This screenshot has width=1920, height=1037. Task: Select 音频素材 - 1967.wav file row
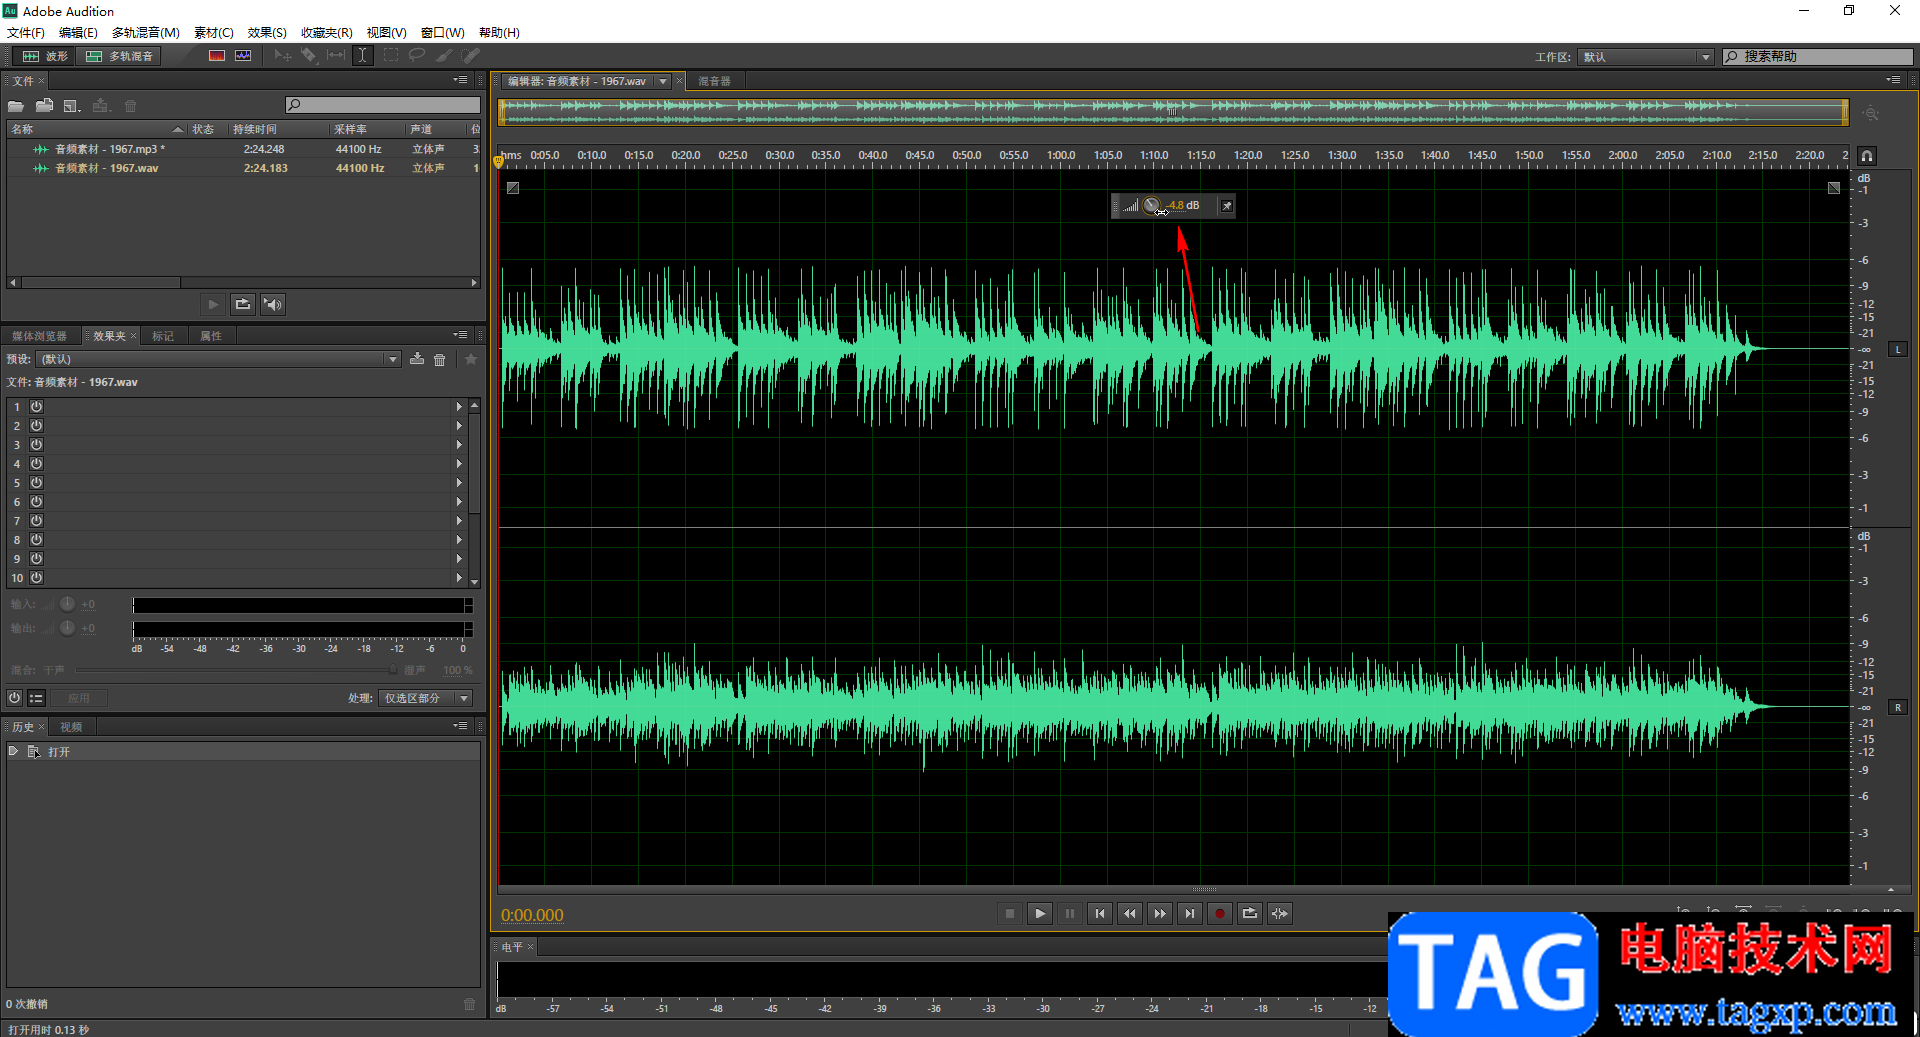pos(243,168)
